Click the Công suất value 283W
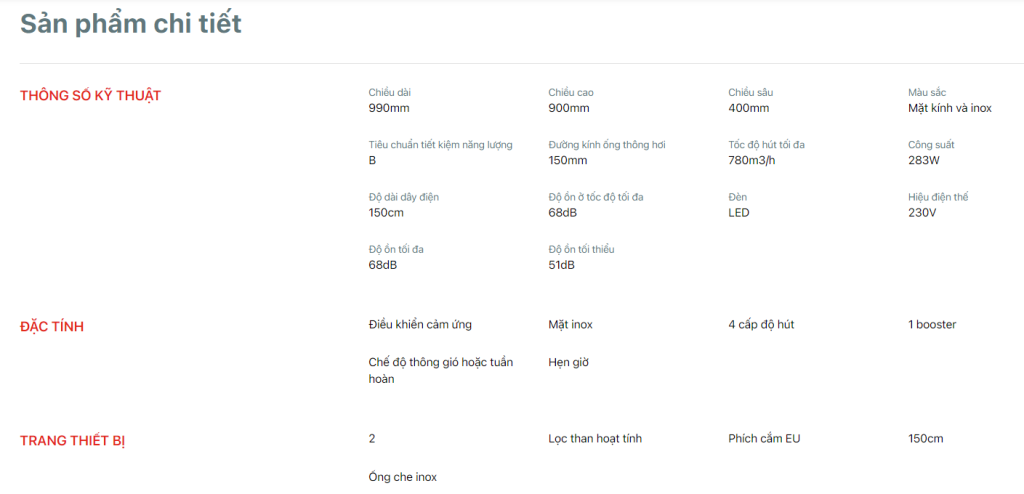The height and width of the screenshot is (494, 1024). pyautogui.click(x=924, y=160)
